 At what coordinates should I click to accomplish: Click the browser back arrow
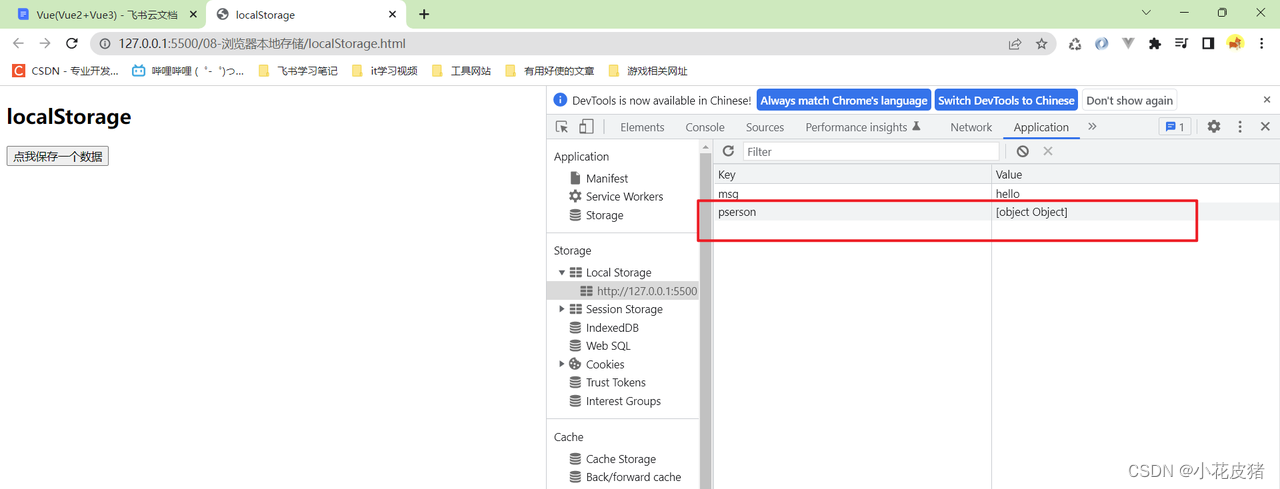(18, 44)
